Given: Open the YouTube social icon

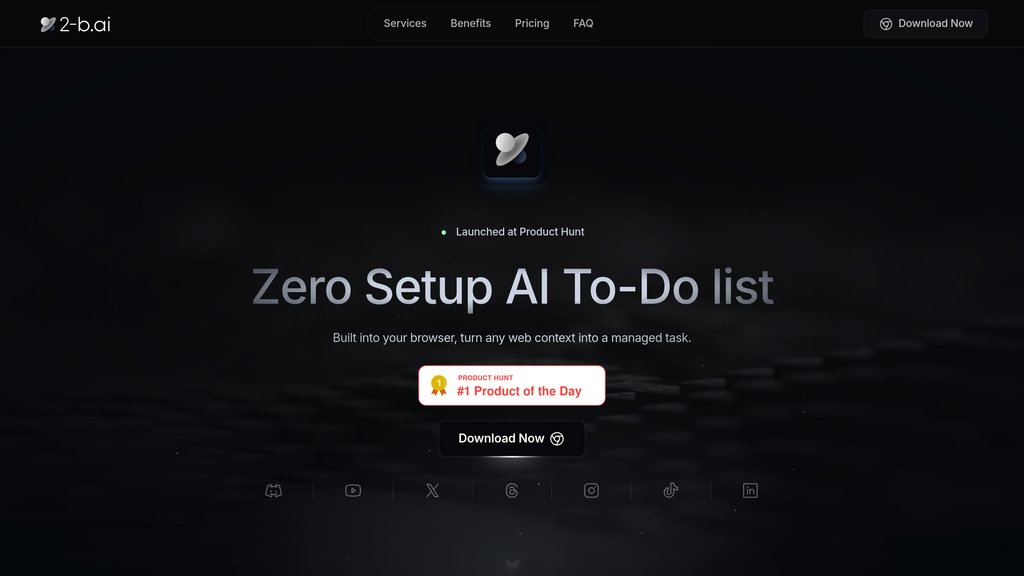Looking at the screenshot, I should [353, 490].
